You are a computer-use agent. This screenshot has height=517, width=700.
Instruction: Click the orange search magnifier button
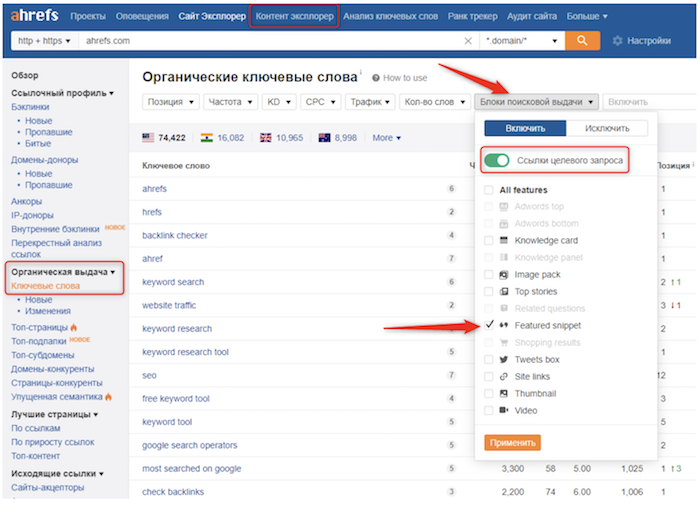582,41
